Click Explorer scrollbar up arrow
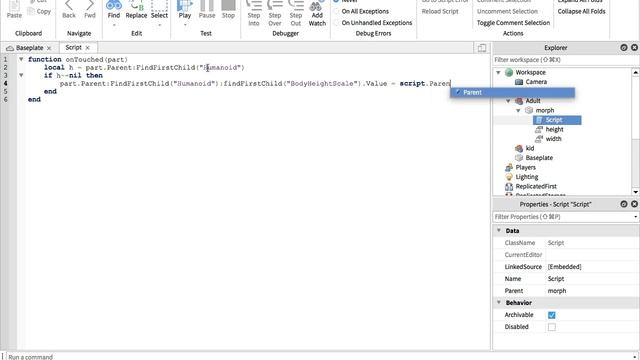 [x=636, y=72]
